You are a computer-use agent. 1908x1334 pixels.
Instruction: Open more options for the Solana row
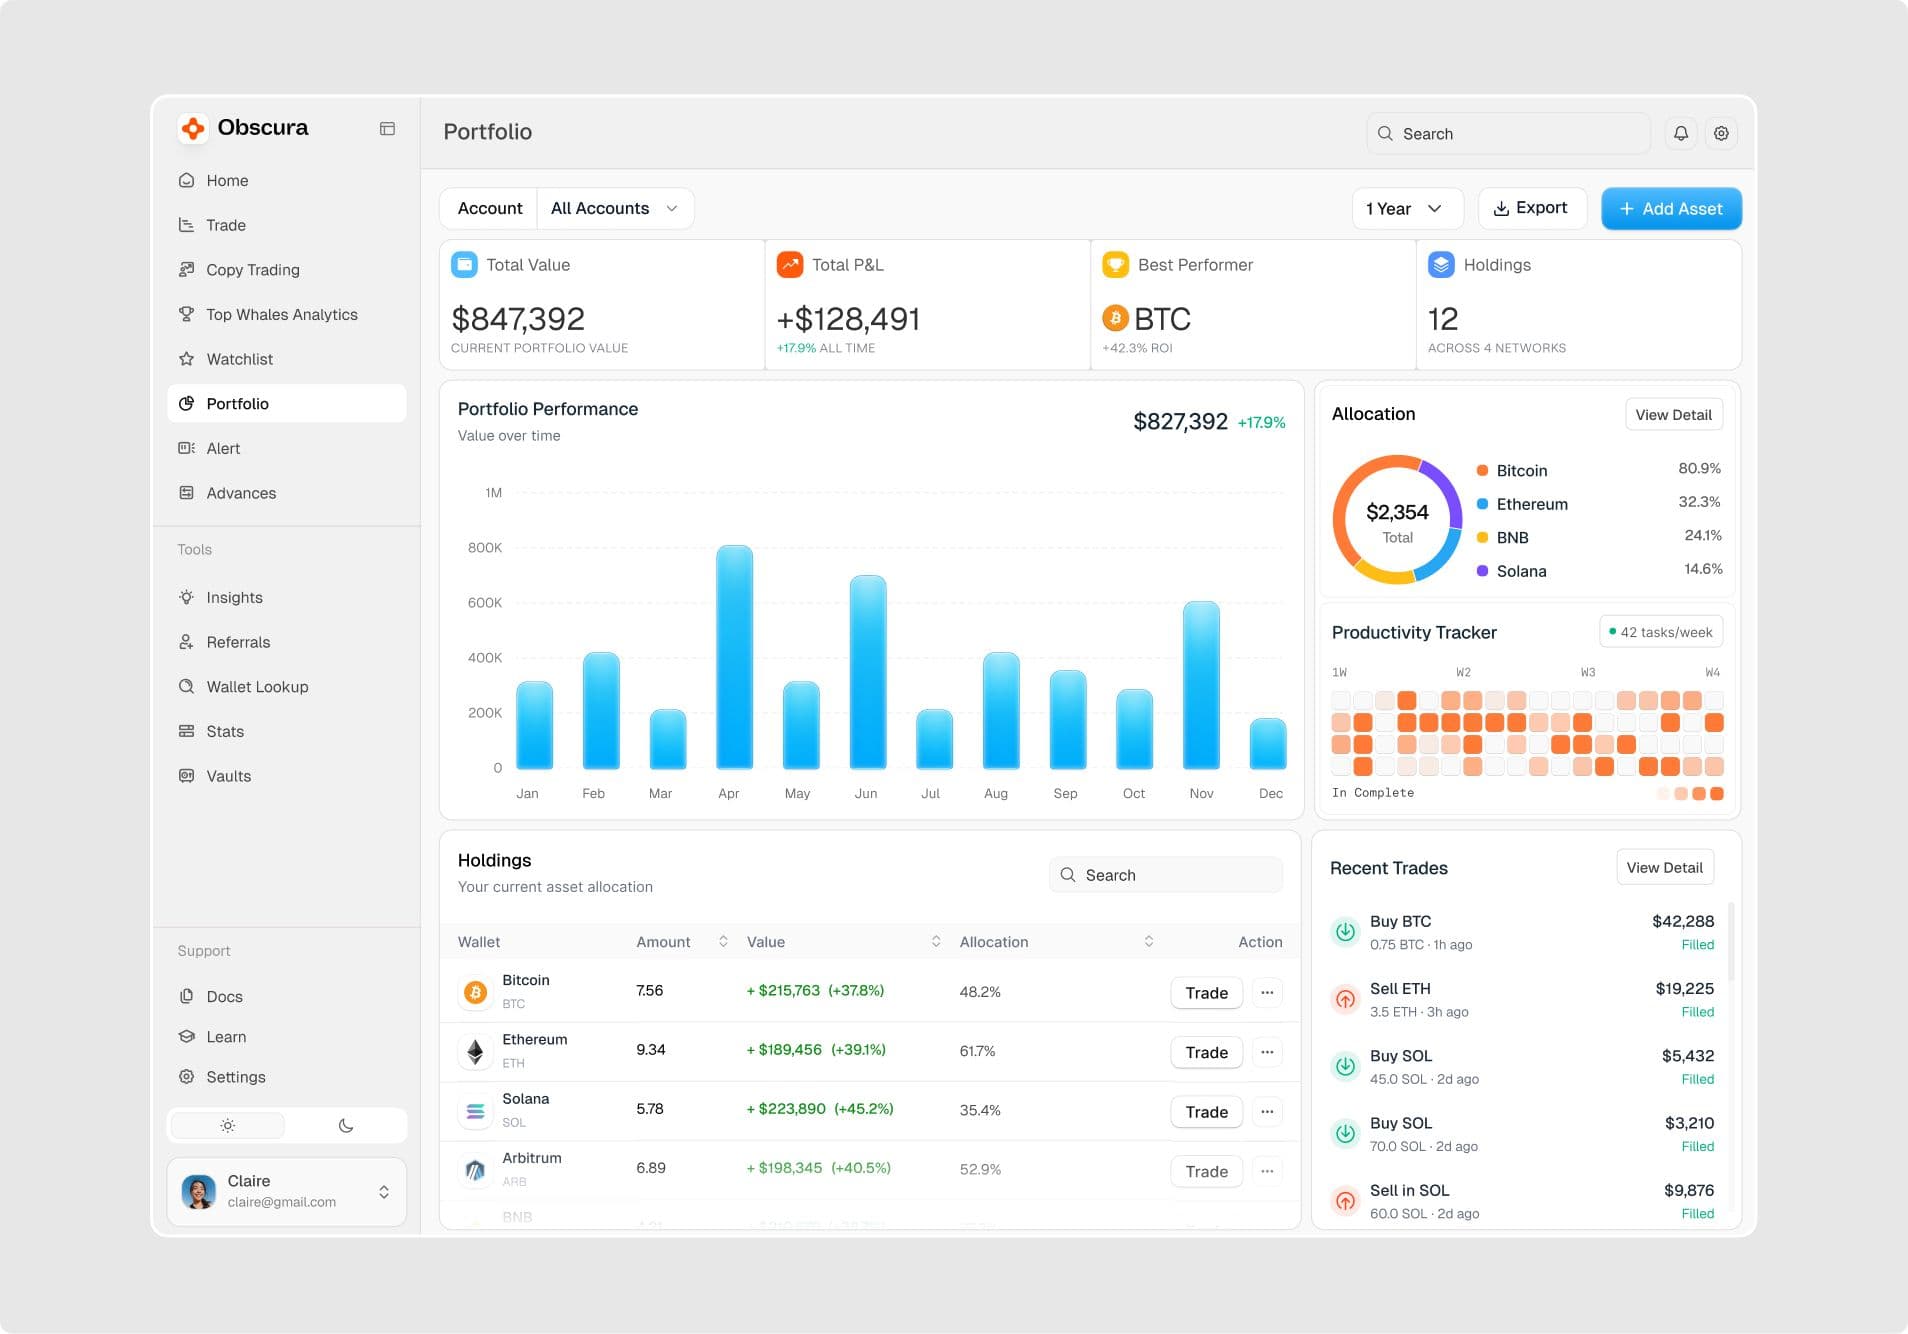coord(1267,1111)
